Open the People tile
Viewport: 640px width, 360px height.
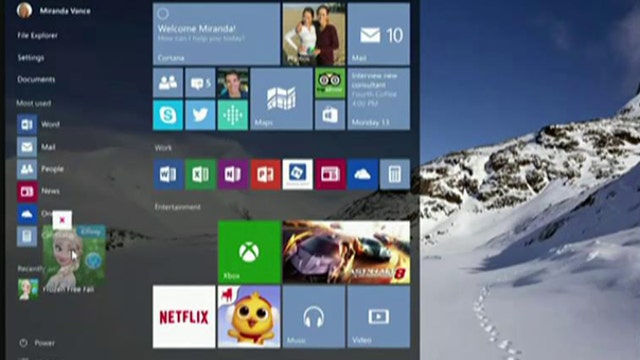(168, 83)
